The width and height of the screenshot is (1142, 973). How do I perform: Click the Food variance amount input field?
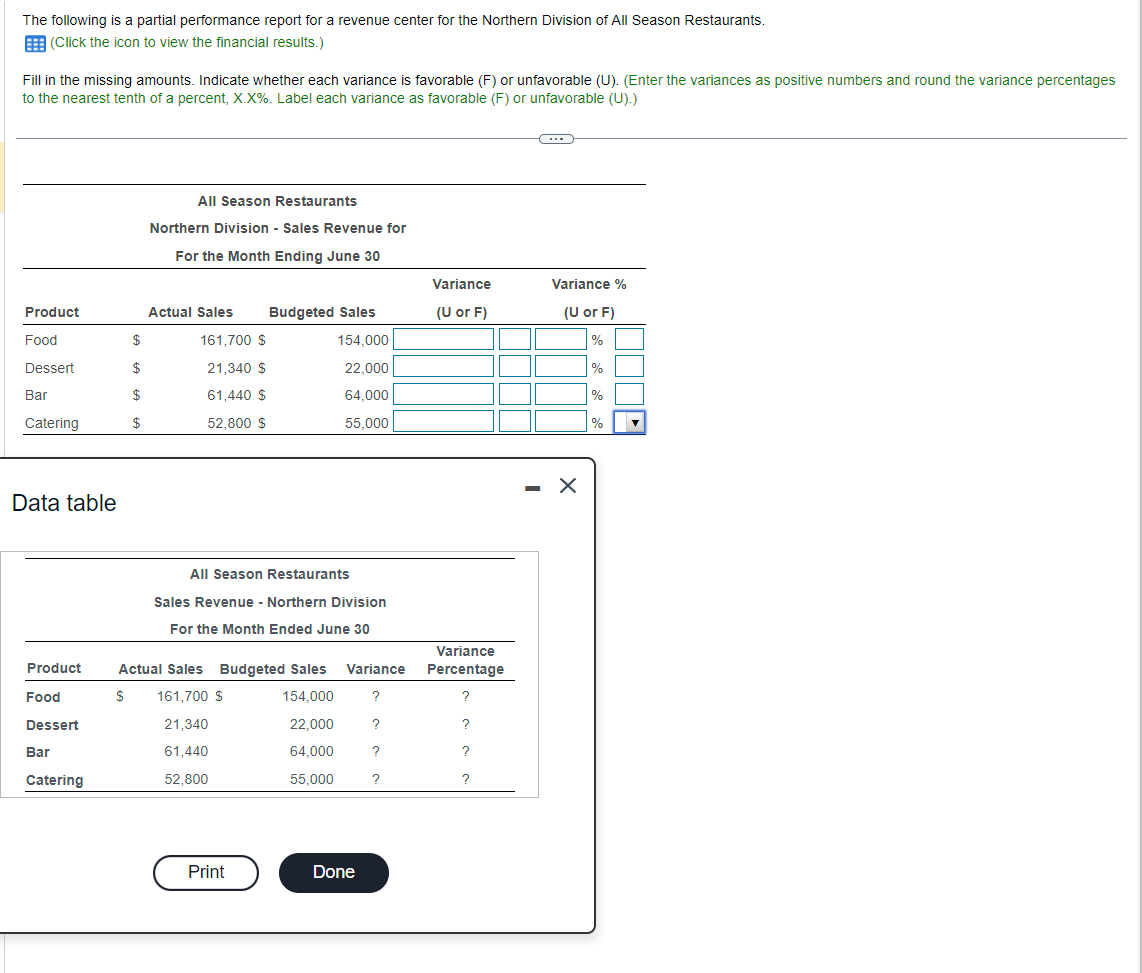click(x=445, y=339)
